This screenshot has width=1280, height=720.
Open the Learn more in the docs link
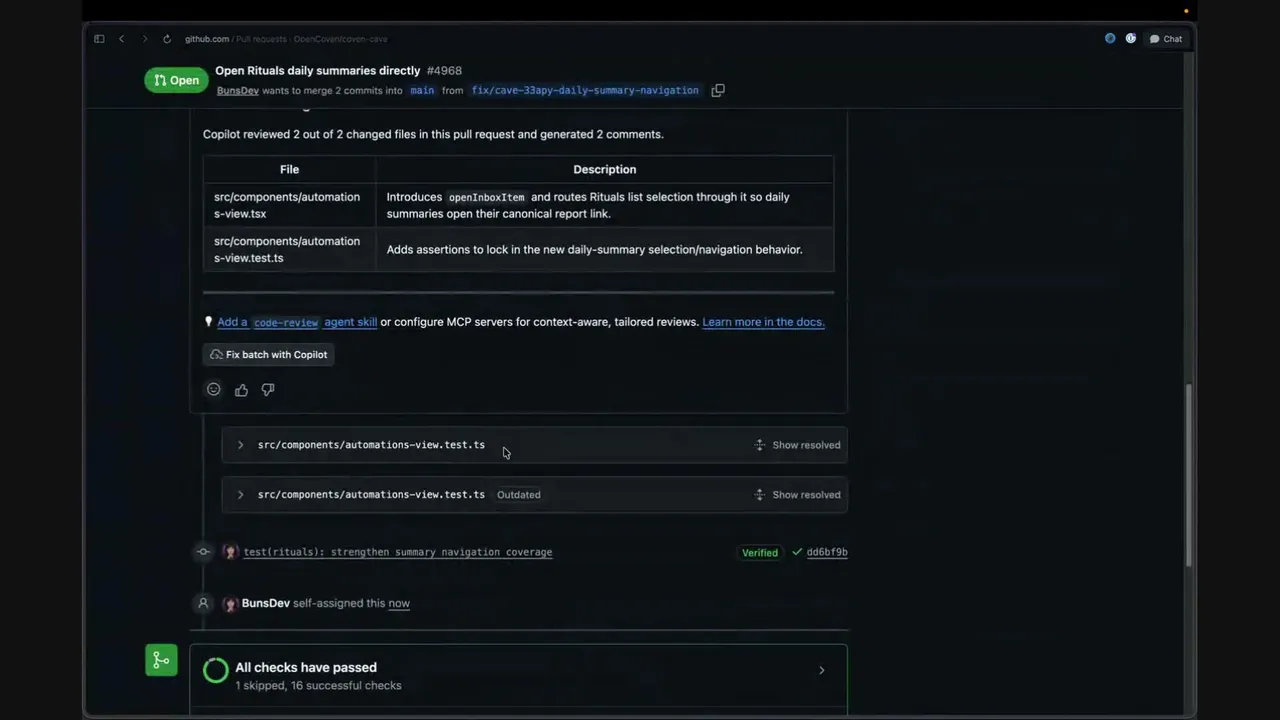(x=763, y=322)
